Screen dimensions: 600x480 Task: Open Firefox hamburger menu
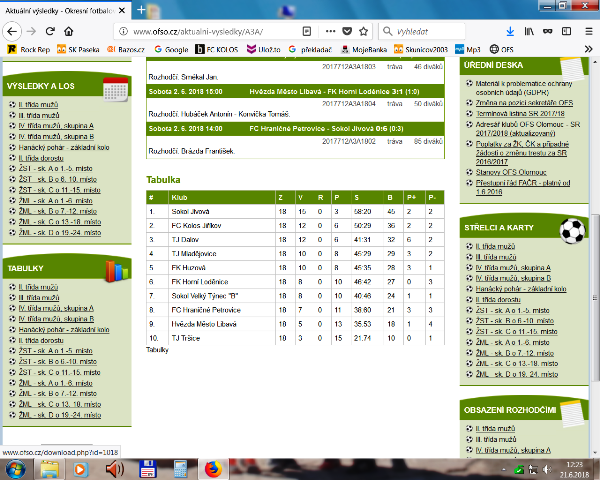coord(589,31)
